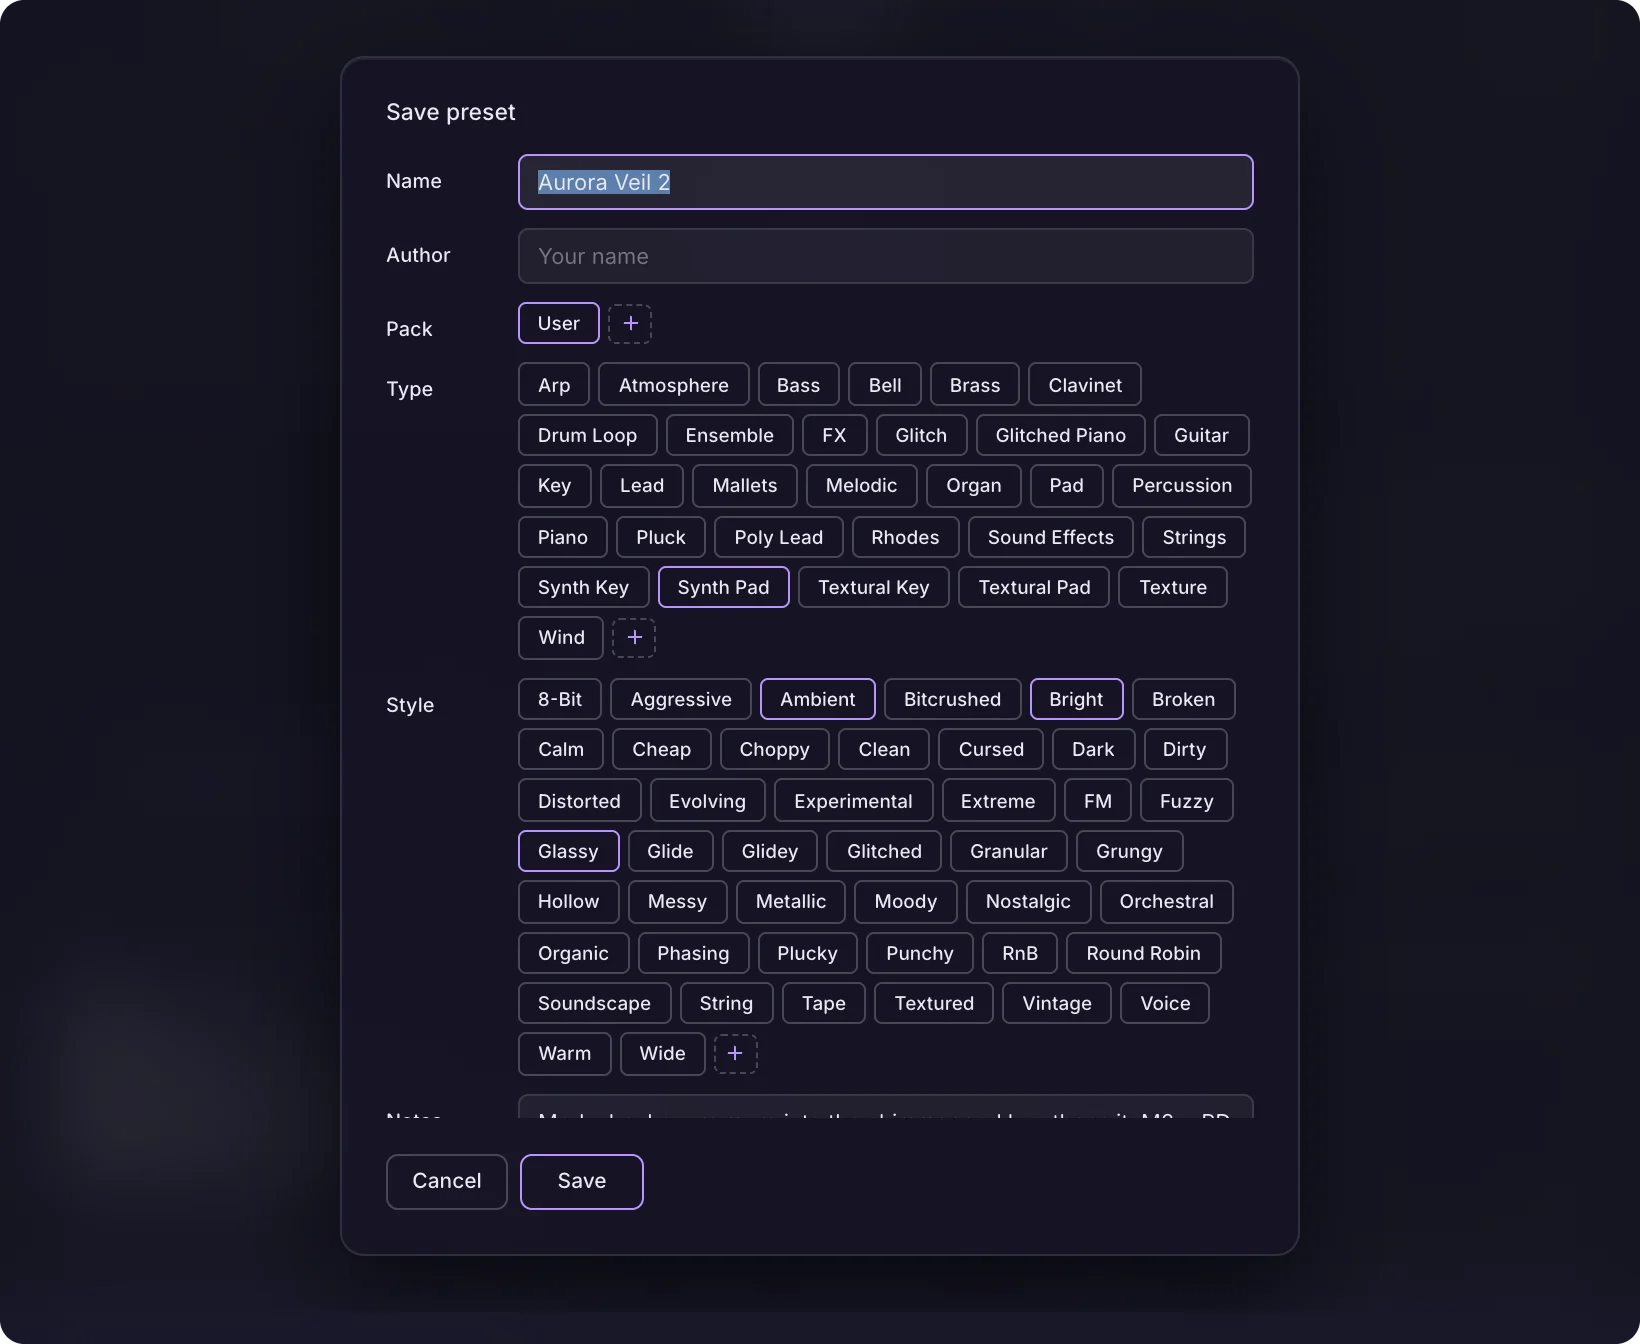Screen dimensions: 1640x1344
Task: Select the Tape style tag
Action: 823,1003
